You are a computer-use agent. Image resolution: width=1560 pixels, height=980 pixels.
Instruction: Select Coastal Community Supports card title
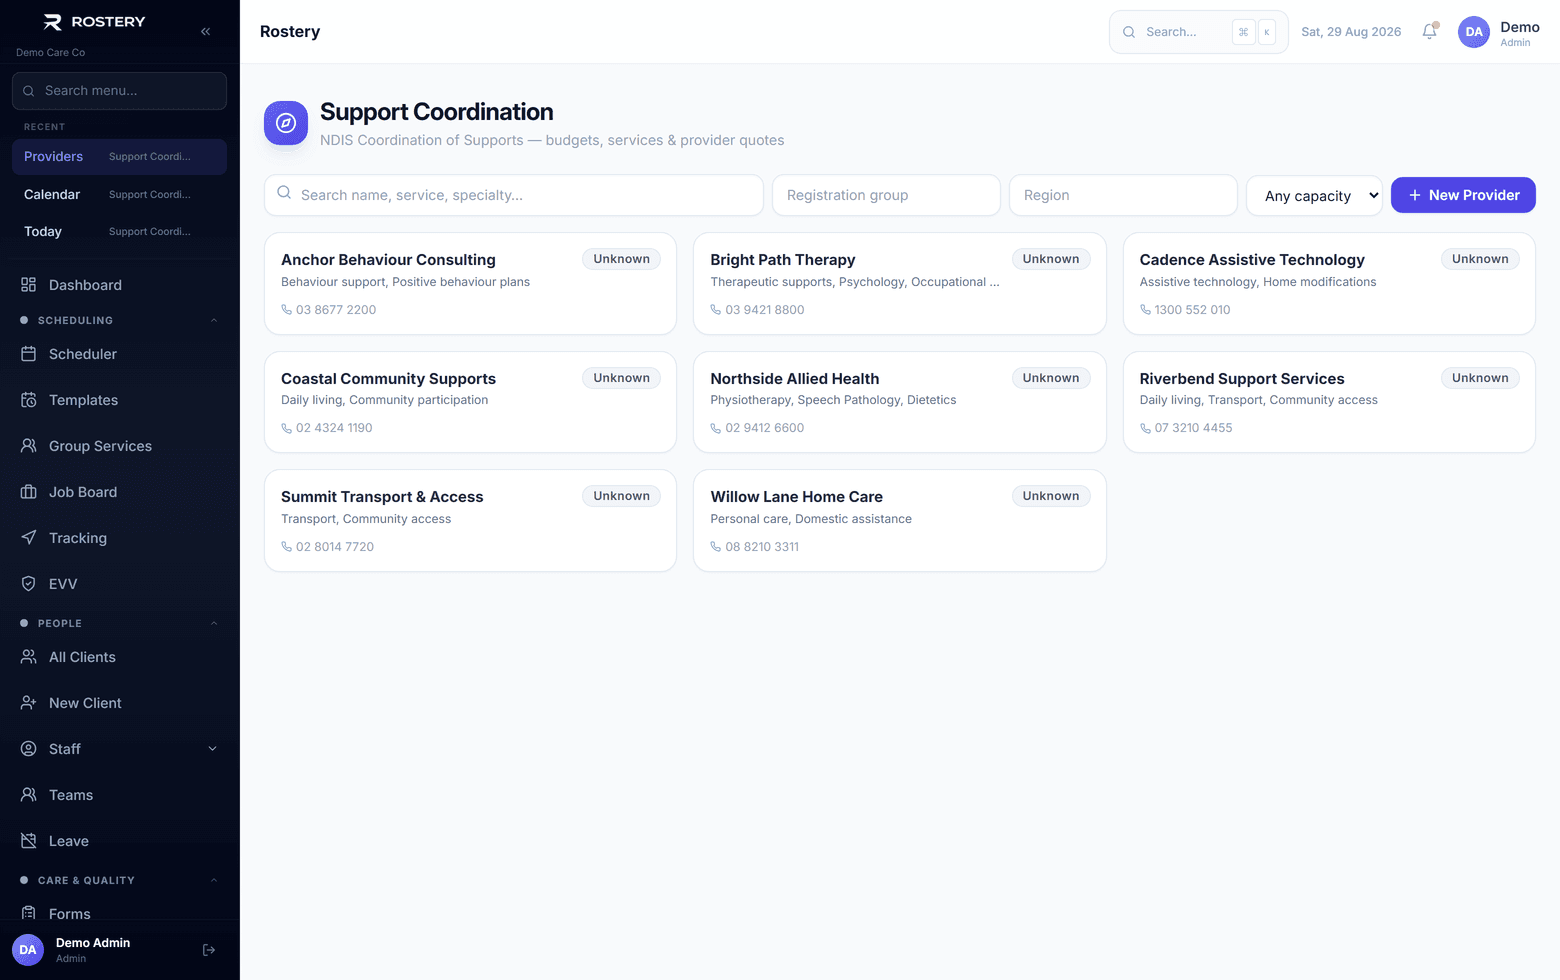(x=388, y=379)
